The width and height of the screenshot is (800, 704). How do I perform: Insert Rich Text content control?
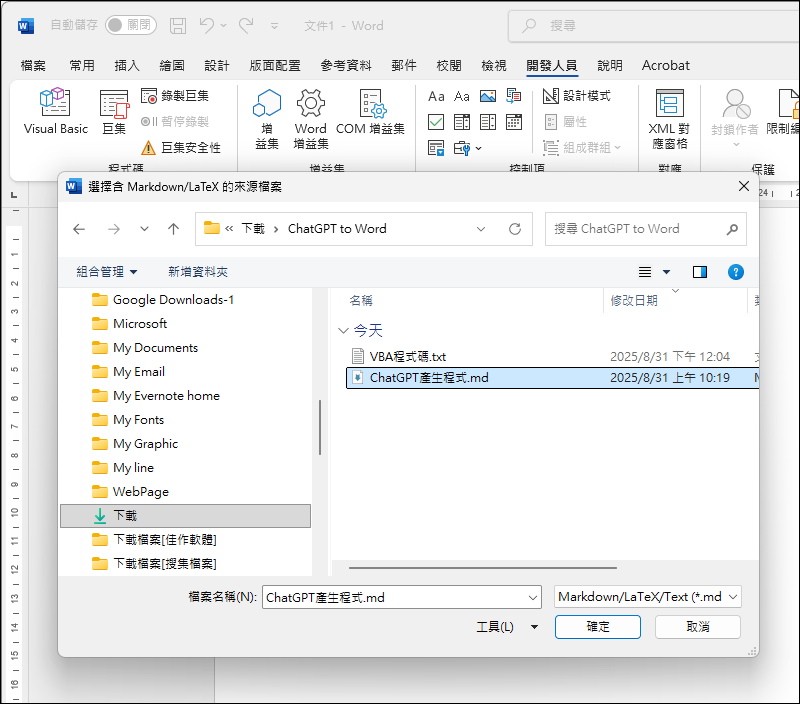click(436, 96)
